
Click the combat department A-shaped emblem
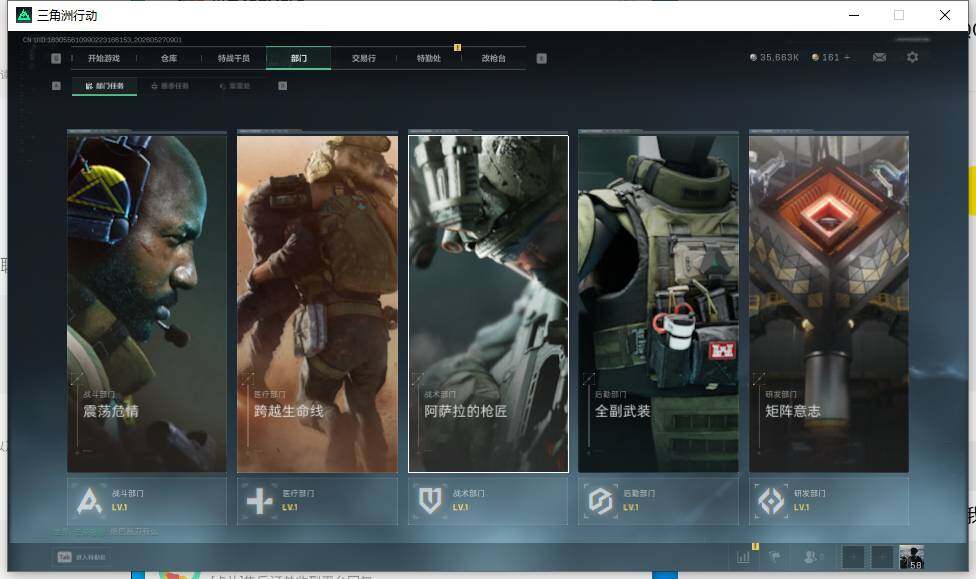(89, 501)
